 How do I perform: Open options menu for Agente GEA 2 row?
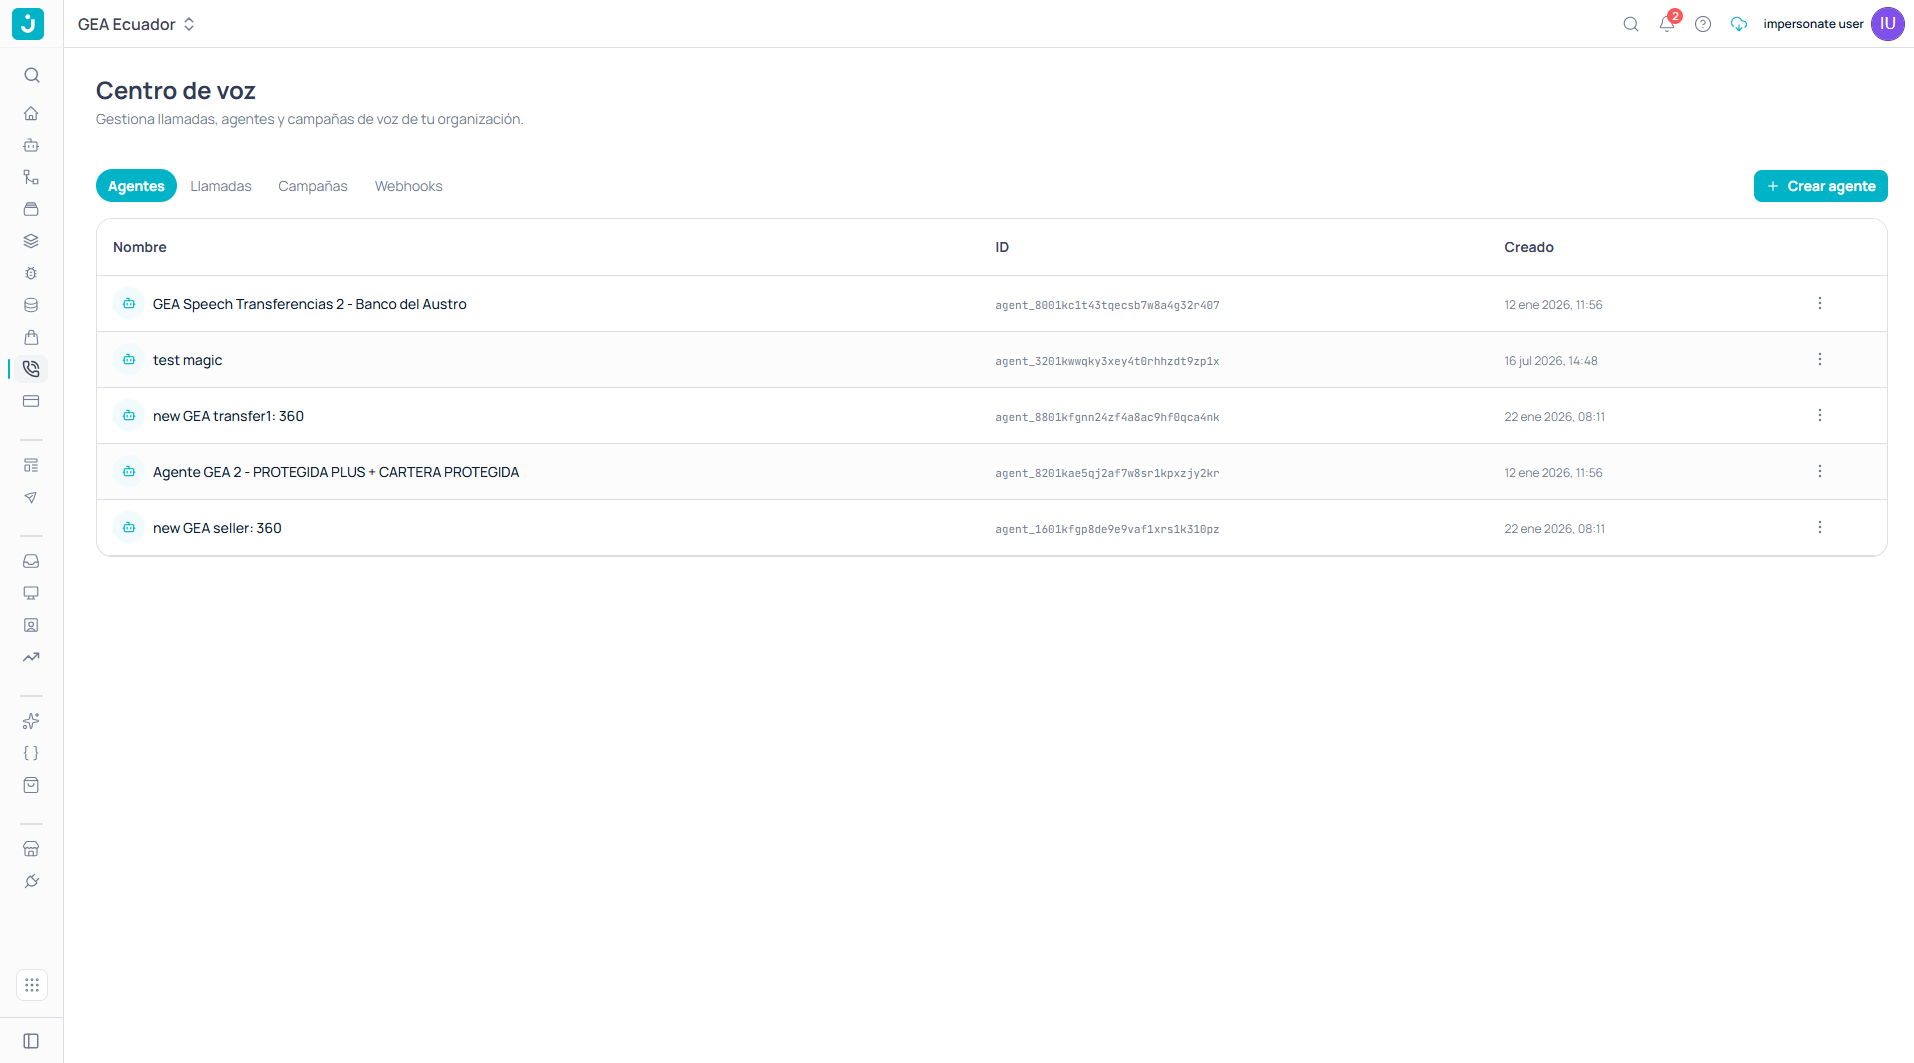pos(1820,471)
